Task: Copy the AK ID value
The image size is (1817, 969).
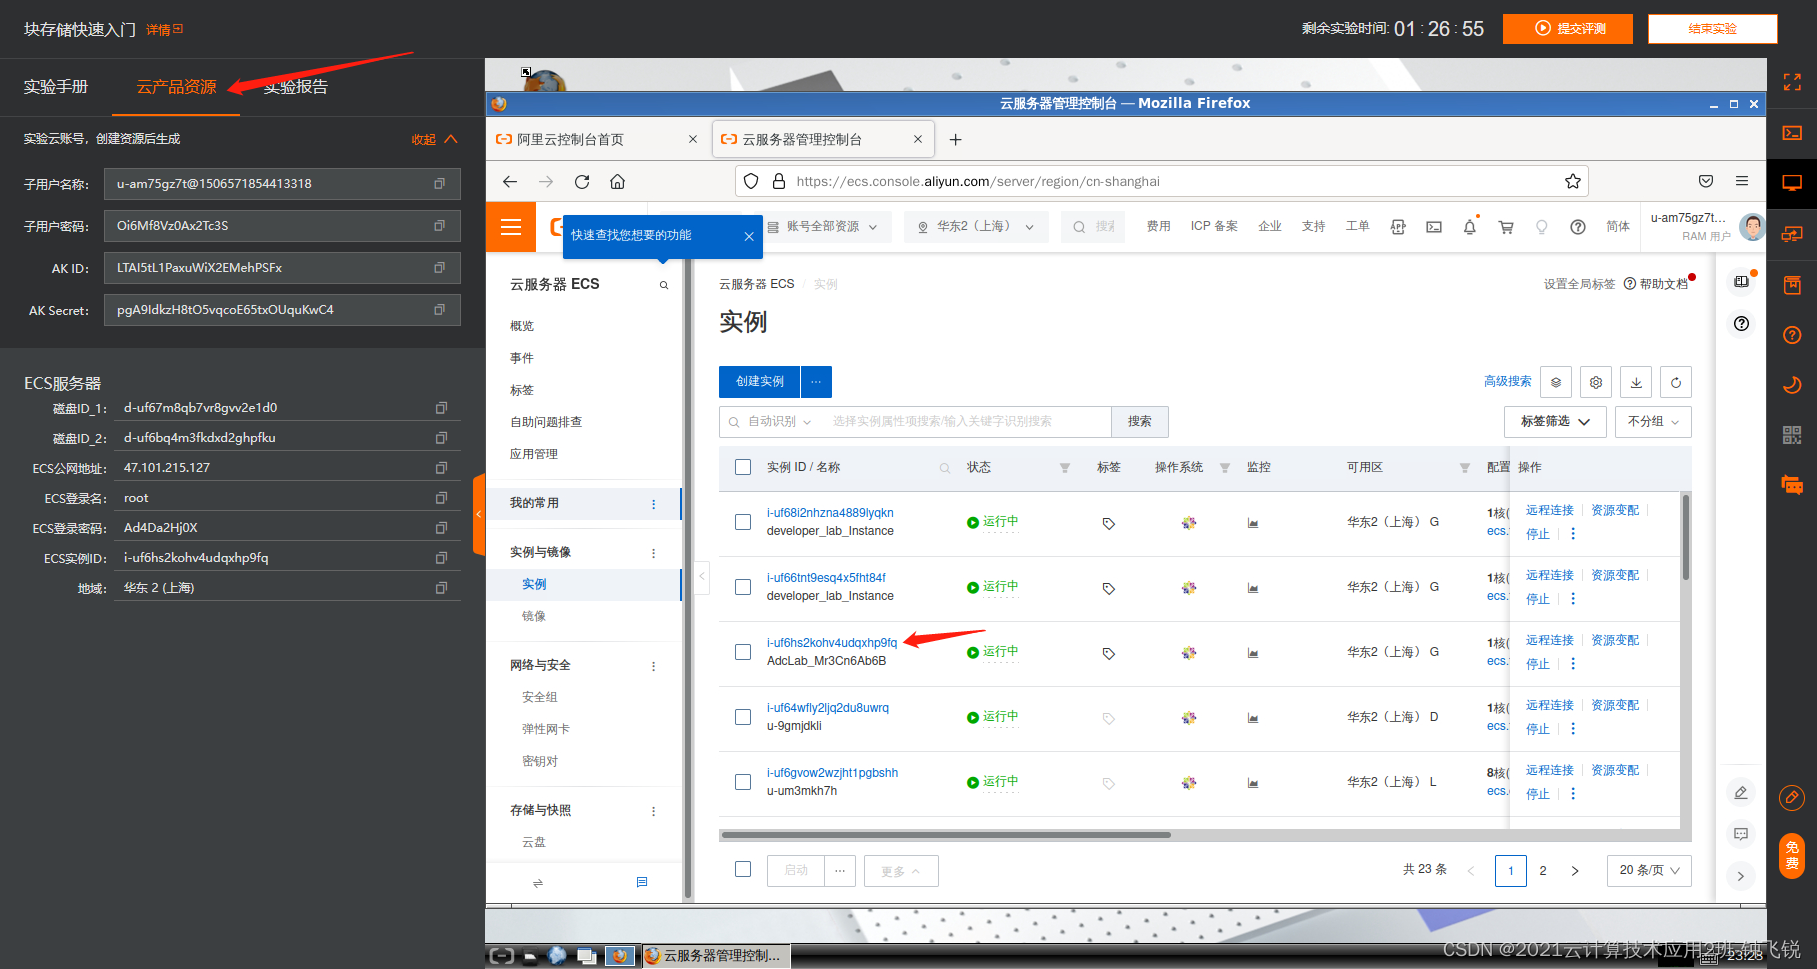Action: 439,268
